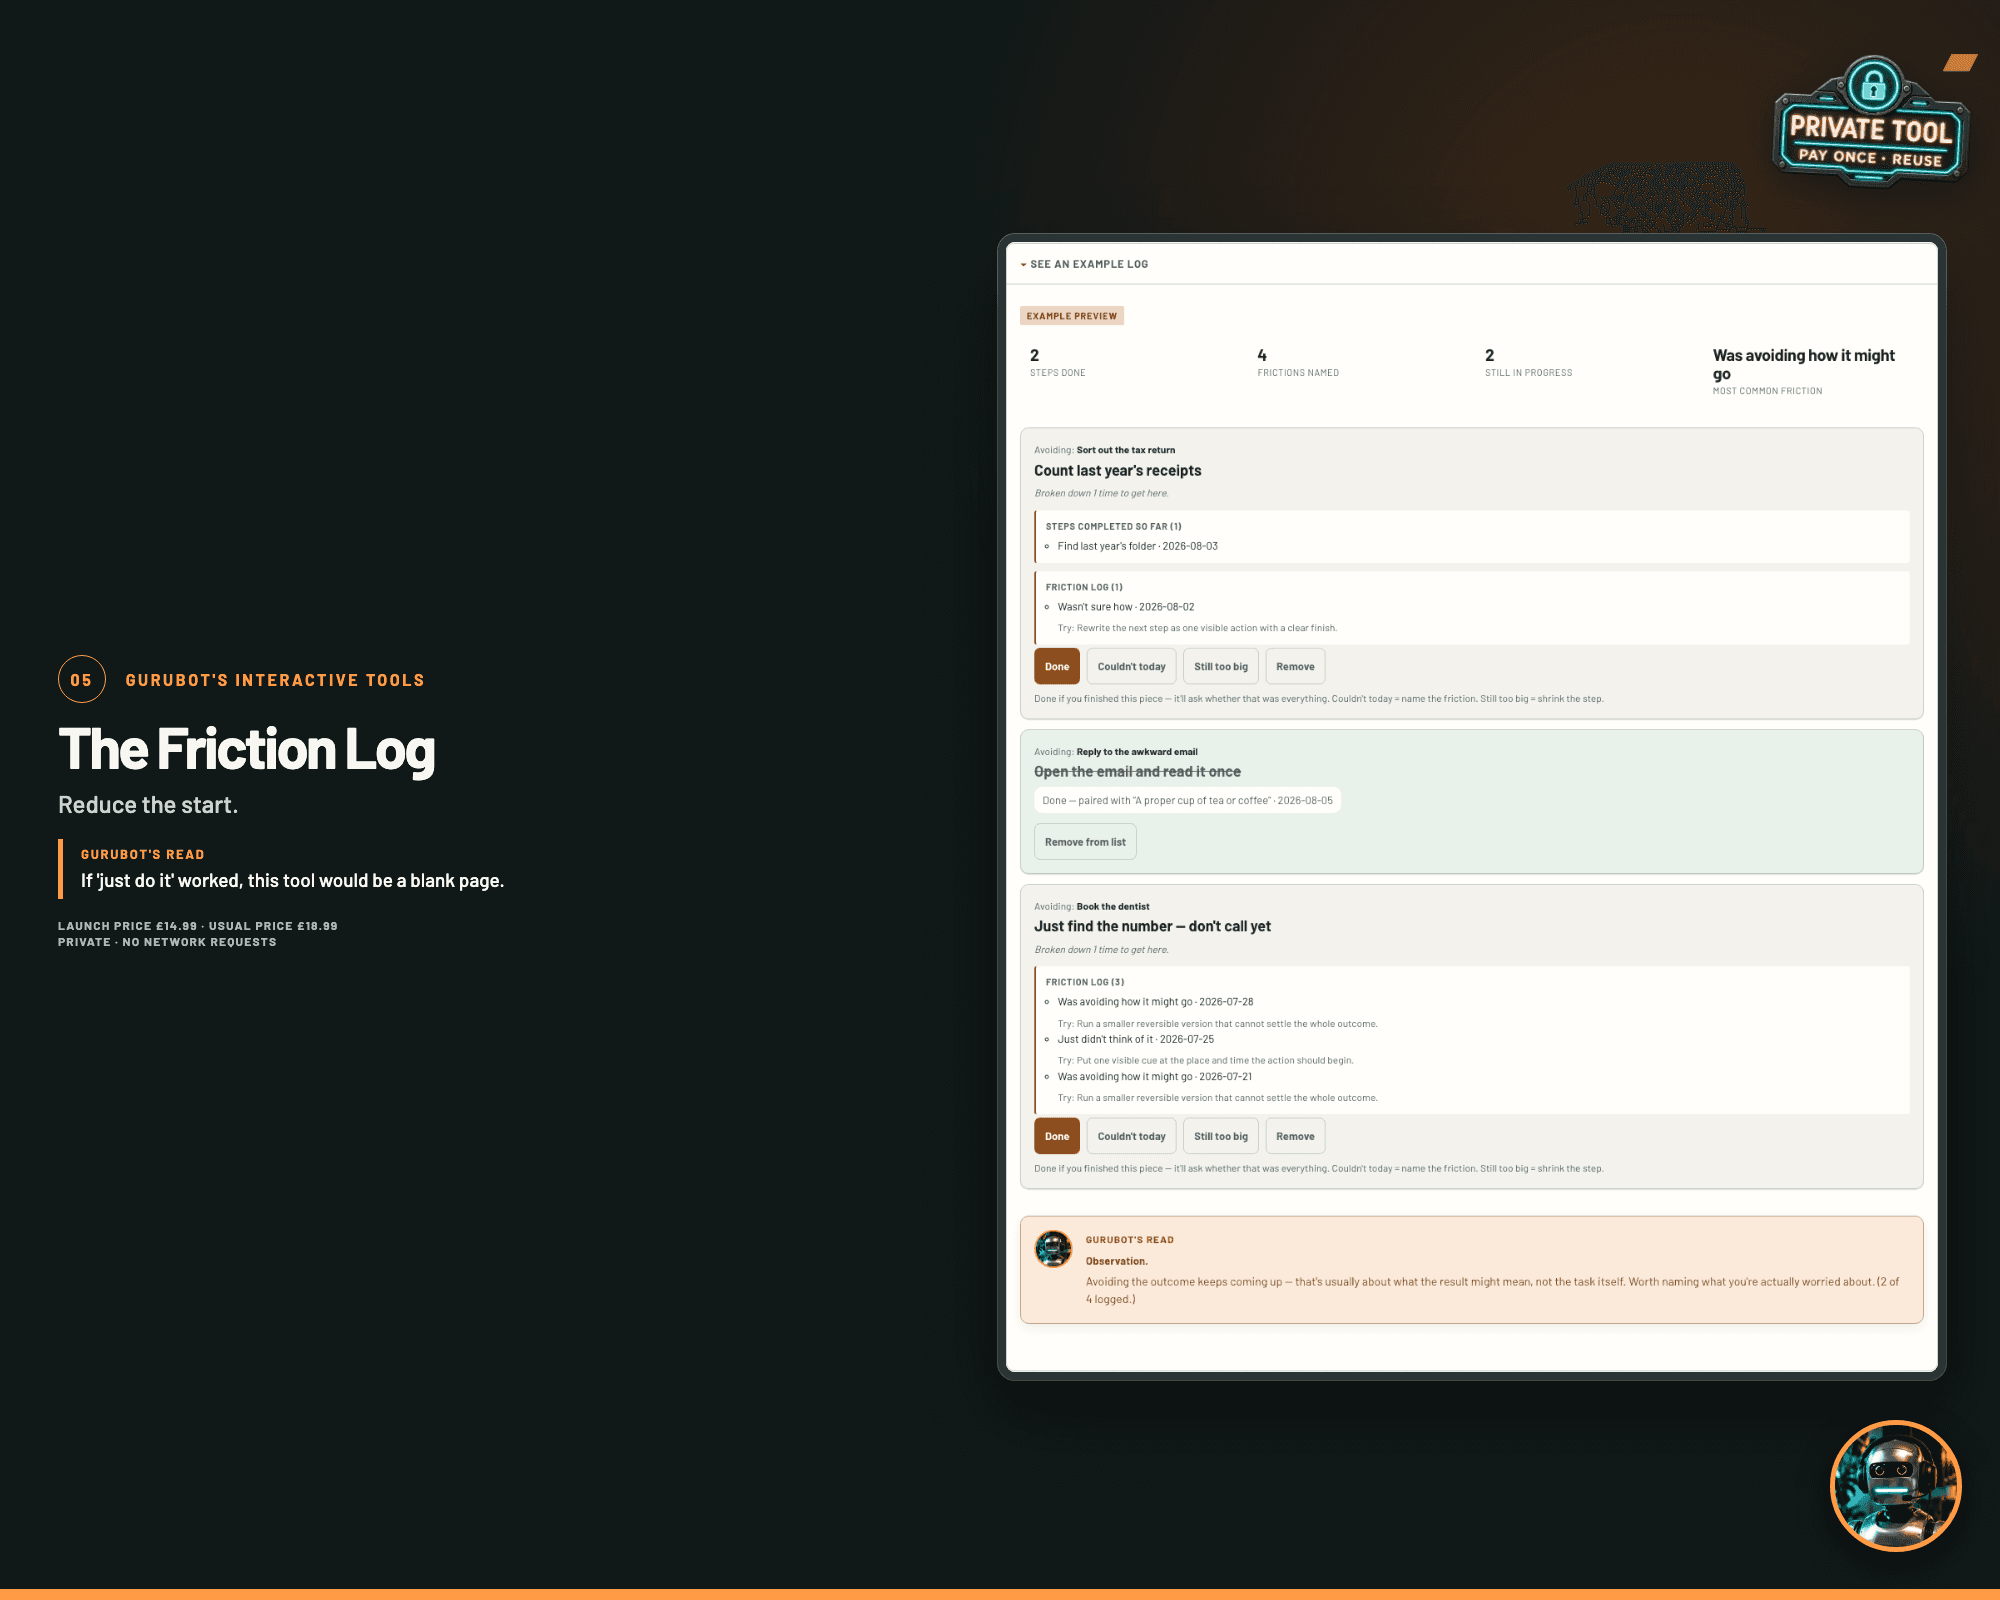The height and width of the screenshot is (1600, 2000).
Task: Click 'Frictions Named' stat
Action: pyautogui.click(x=1298, y=363)
